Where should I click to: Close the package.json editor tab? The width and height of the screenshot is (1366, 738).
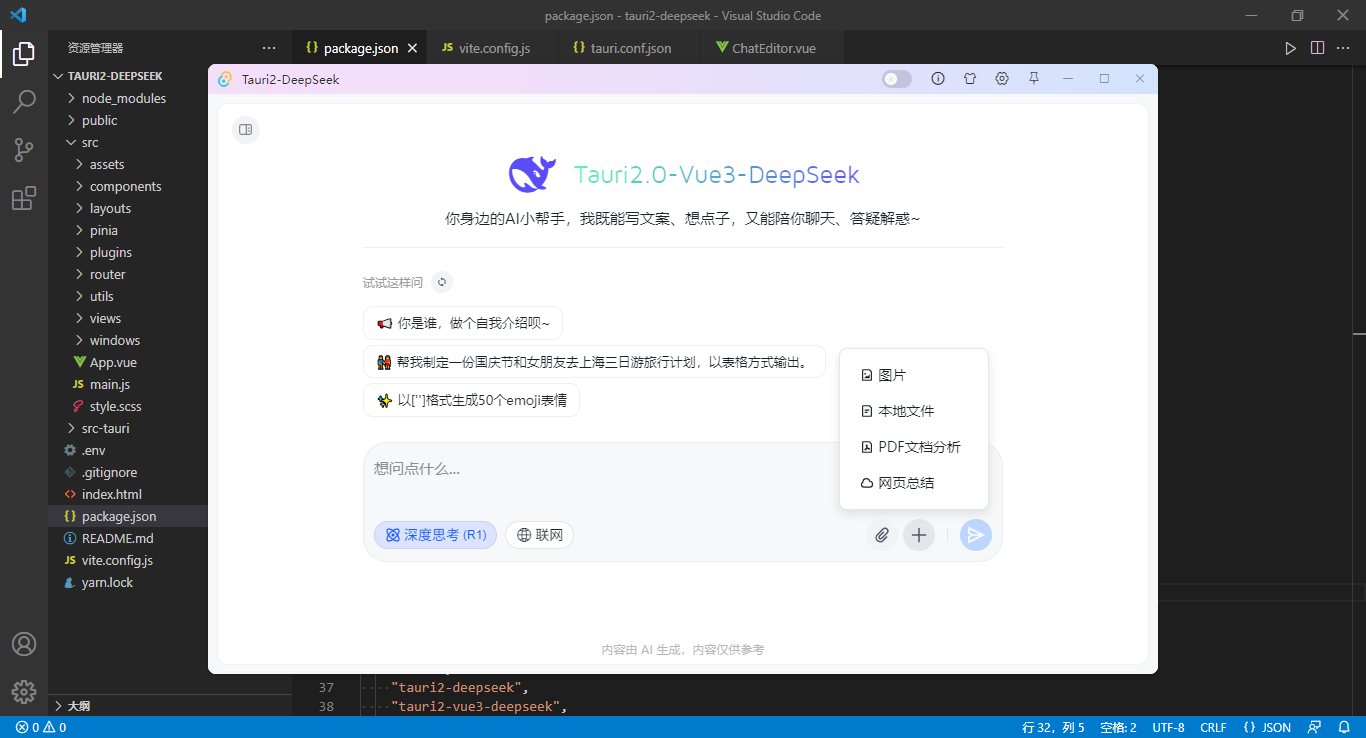coord(412,48)
